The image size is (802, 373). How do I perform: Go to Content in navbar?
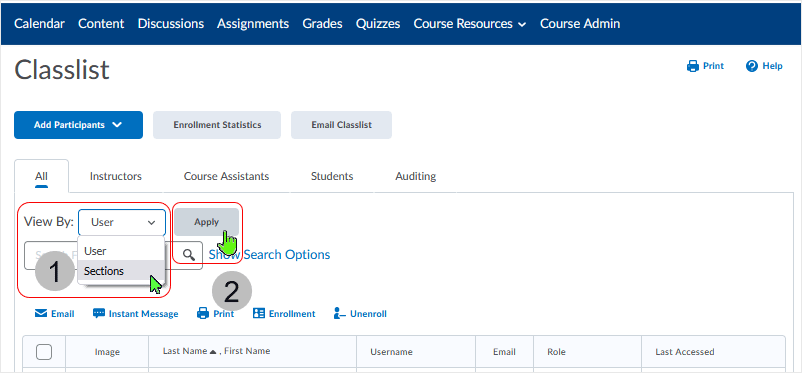[101, 24]
